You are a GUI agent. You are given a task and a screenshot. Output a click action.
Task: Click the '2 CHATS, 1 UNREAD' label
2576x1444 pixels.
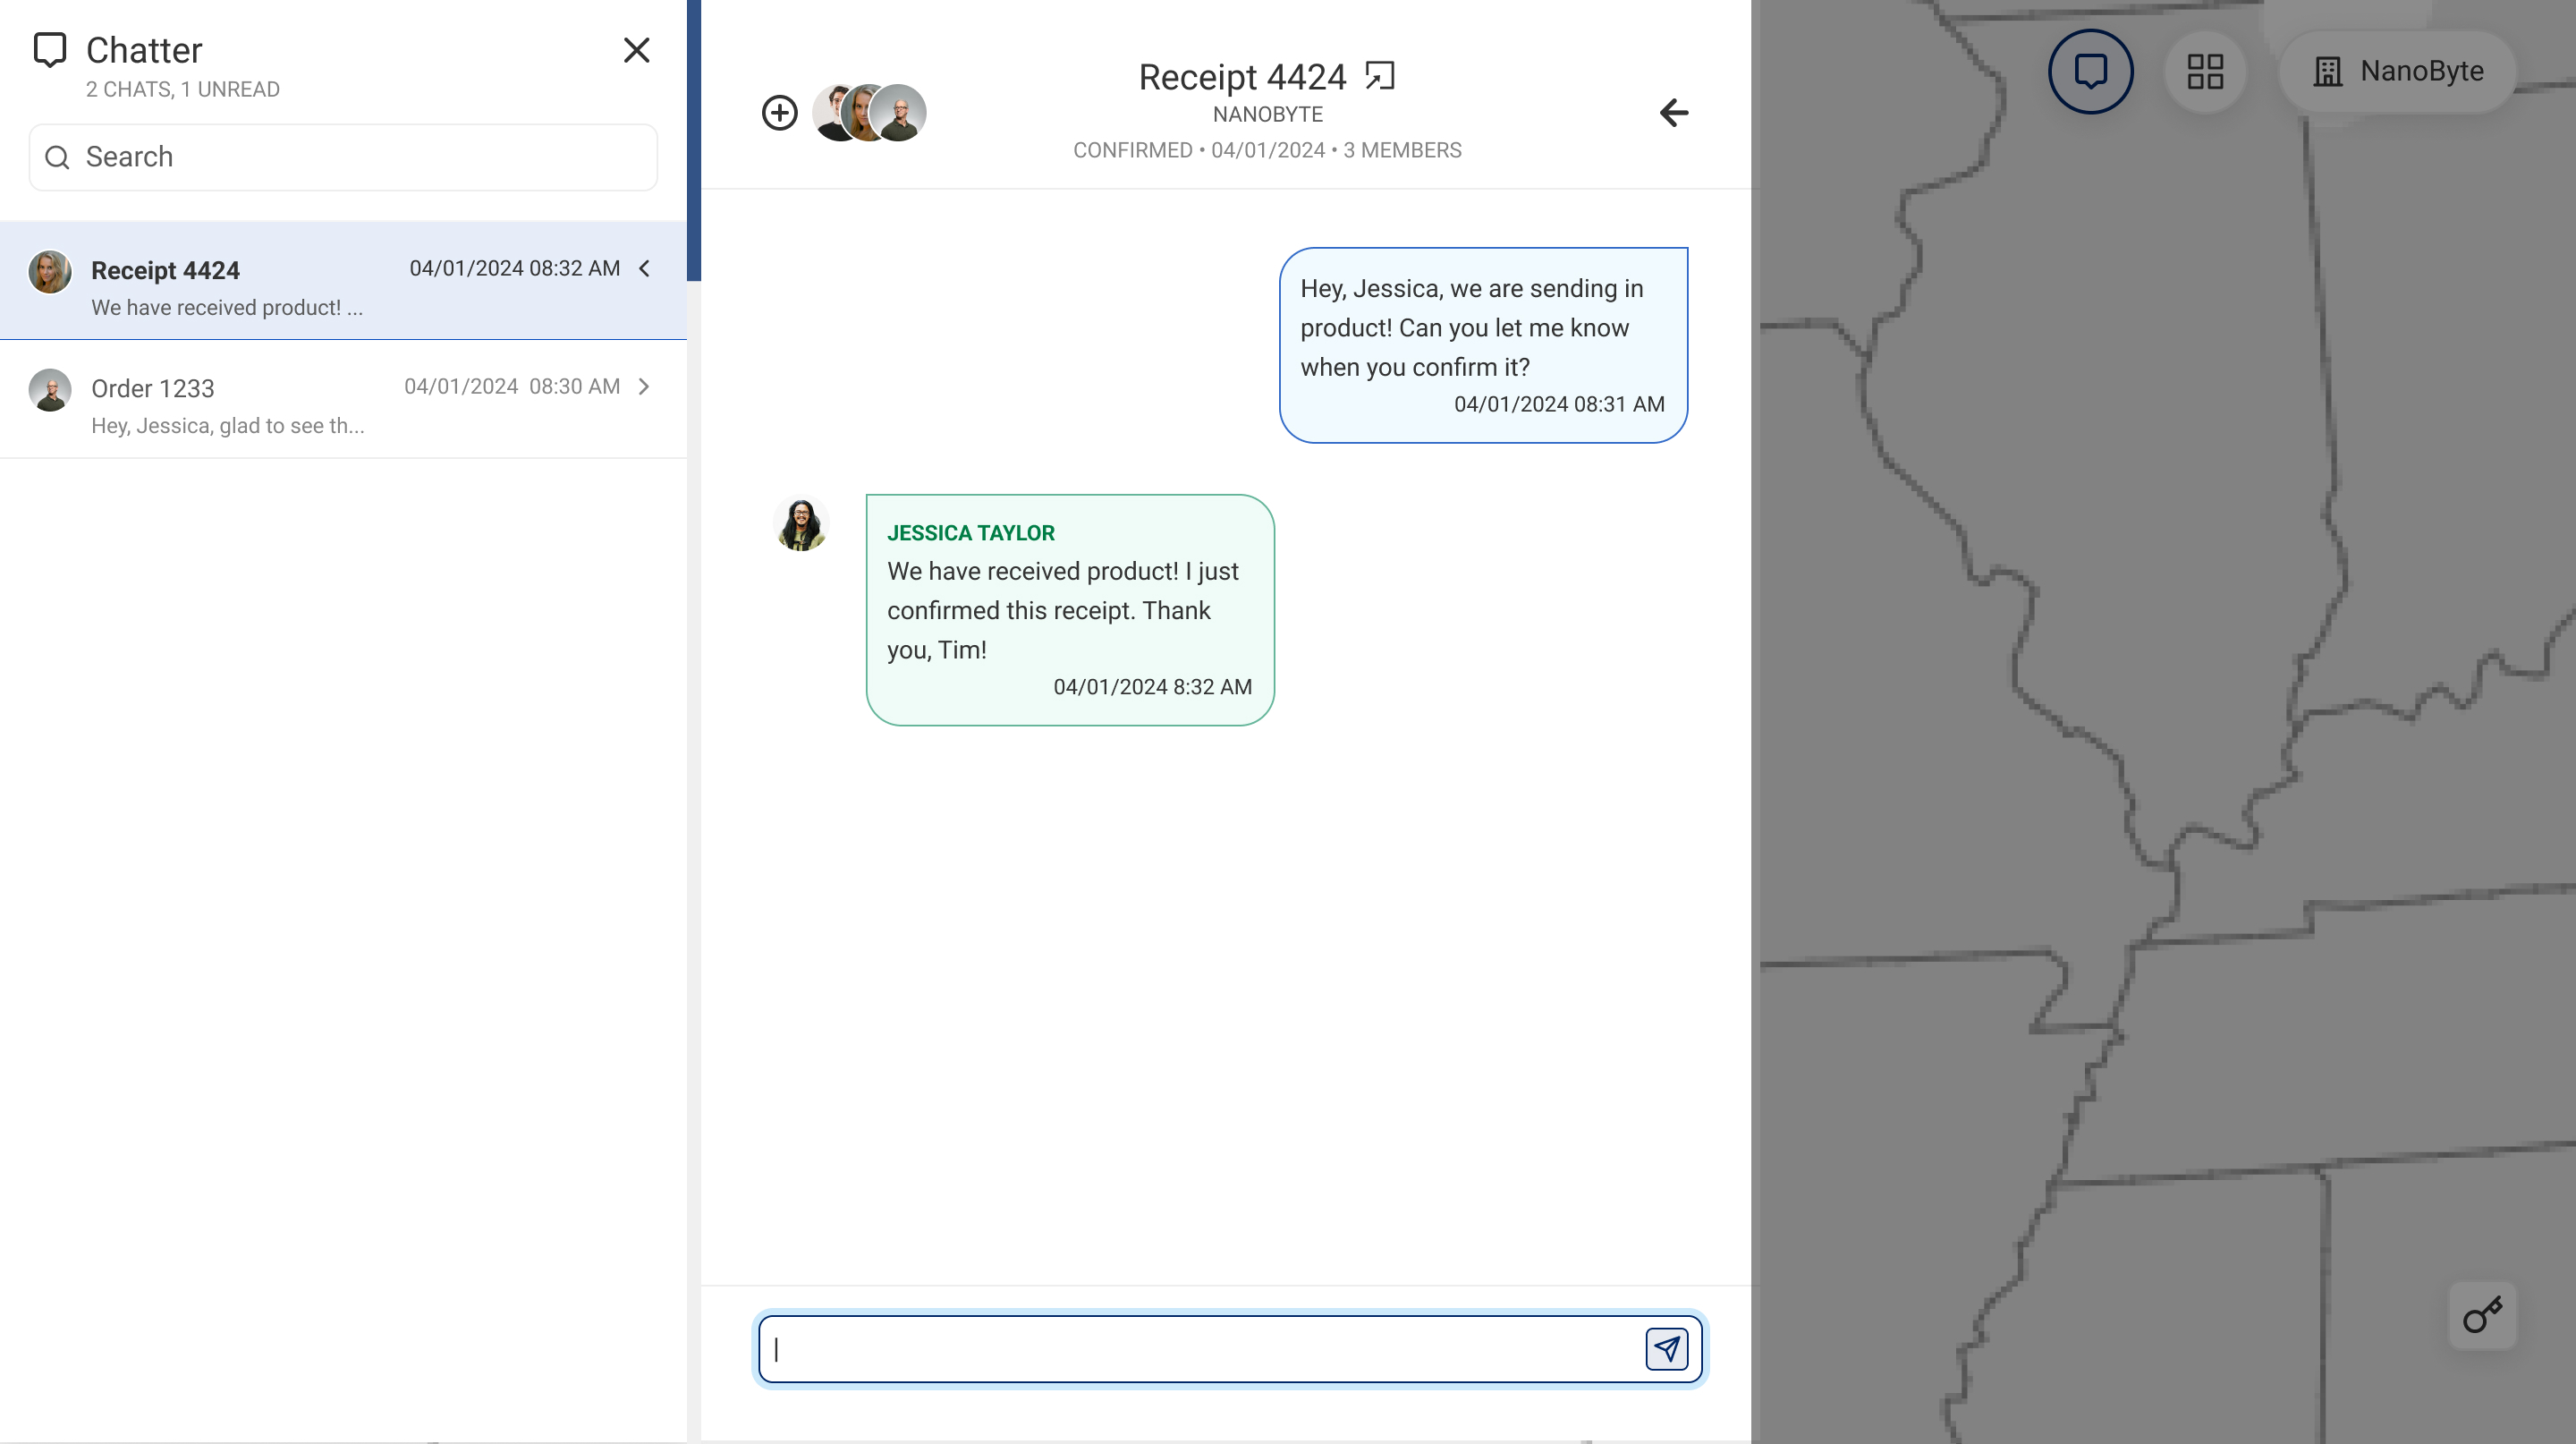click(x=182, y=89)
